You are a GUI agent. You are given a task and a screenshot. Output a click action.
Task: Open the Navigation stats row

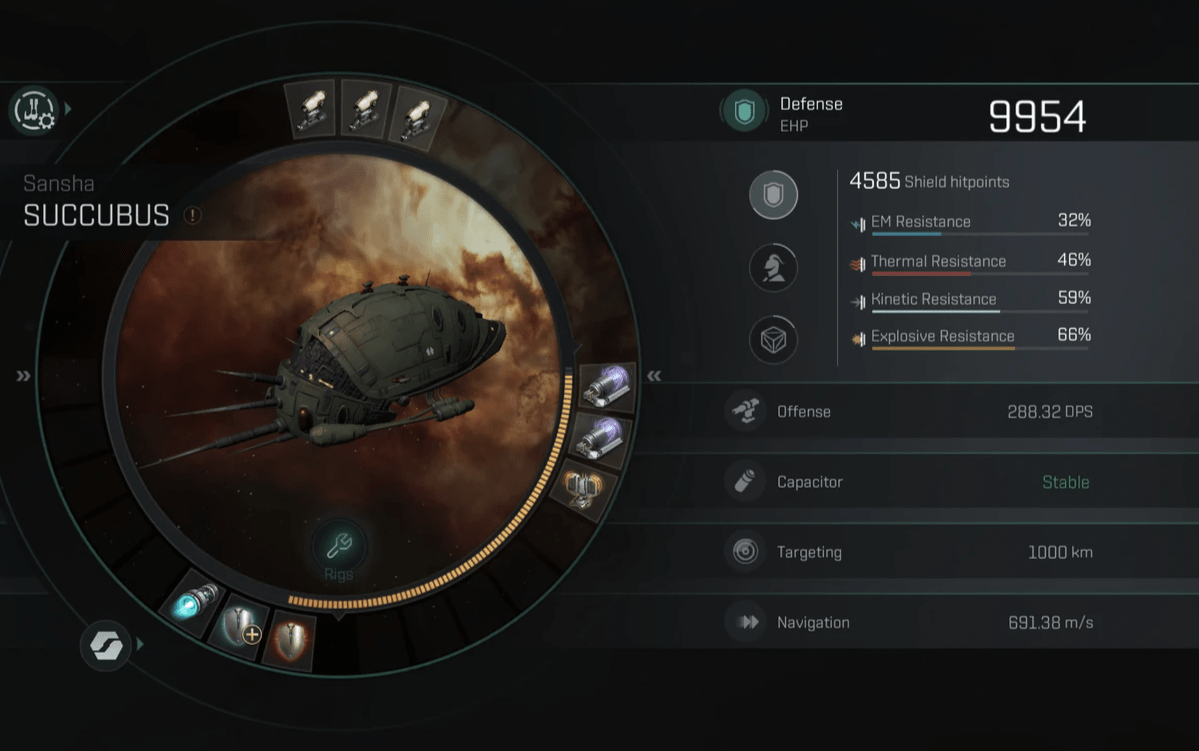click(910, 623)
